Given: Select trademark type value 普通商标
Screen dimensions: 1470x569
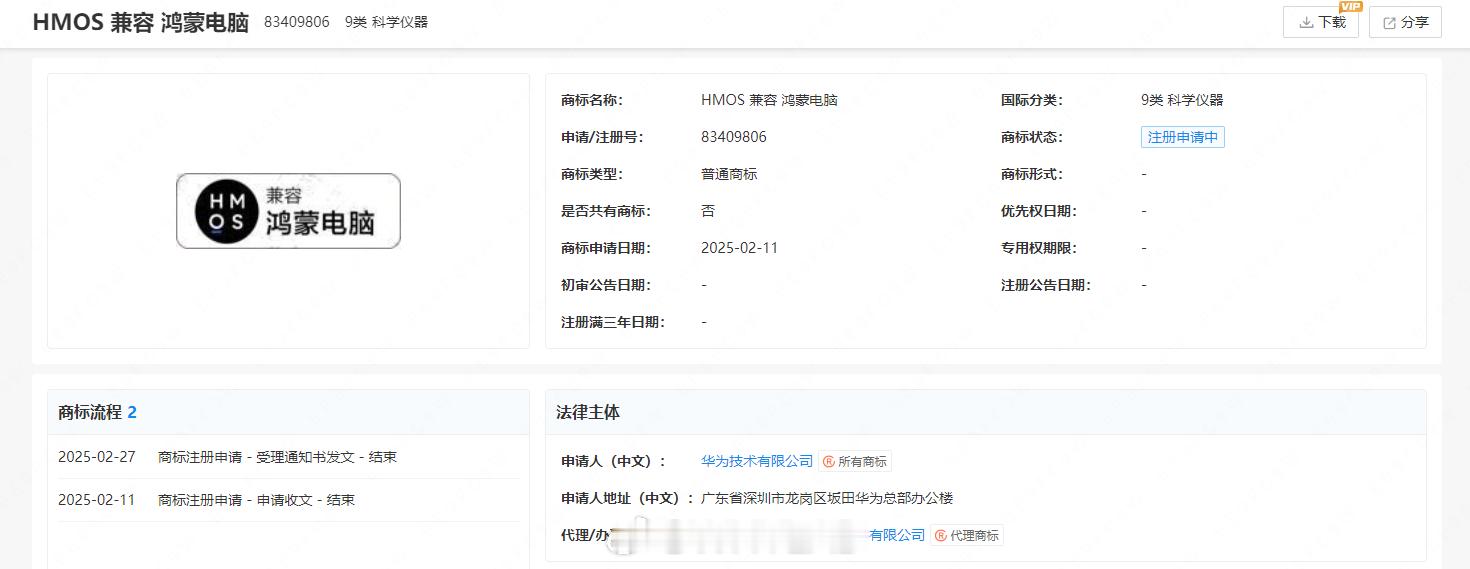Looking at the screenshot, I should point(729,174).
